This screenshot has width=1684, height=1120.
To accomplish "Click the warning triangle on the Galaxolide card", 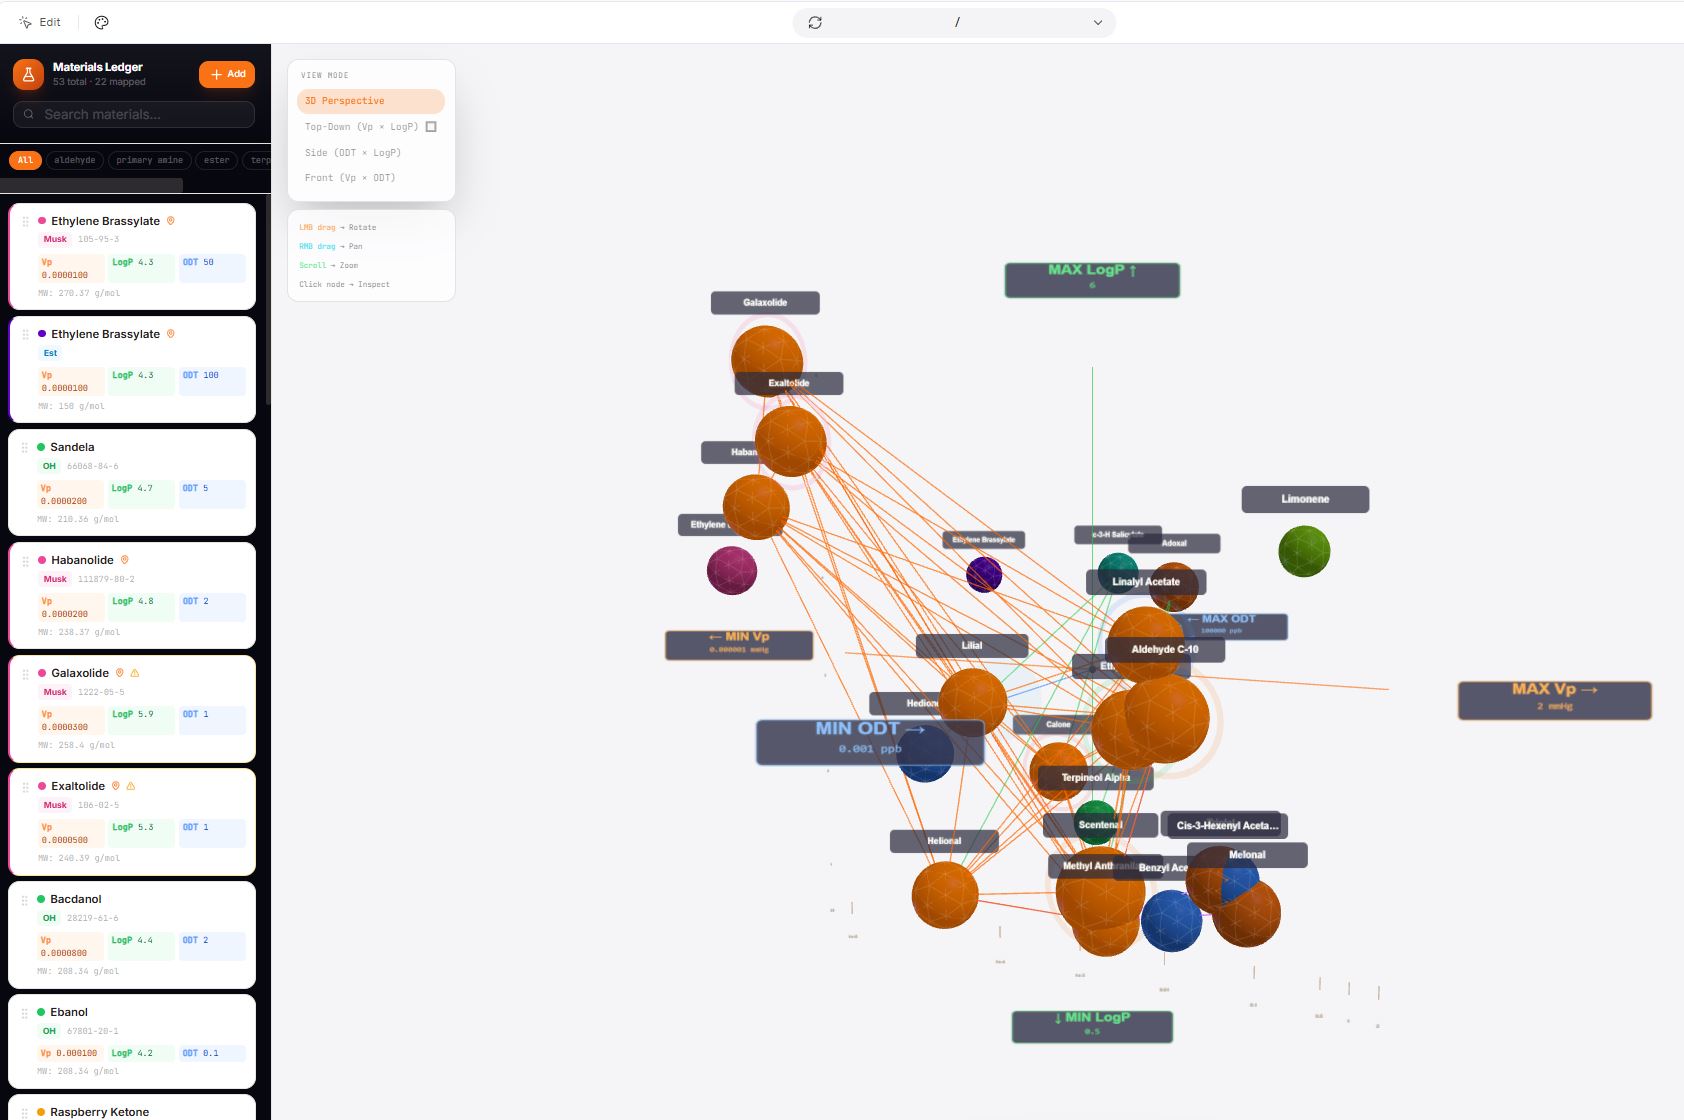I will point(135,673).
